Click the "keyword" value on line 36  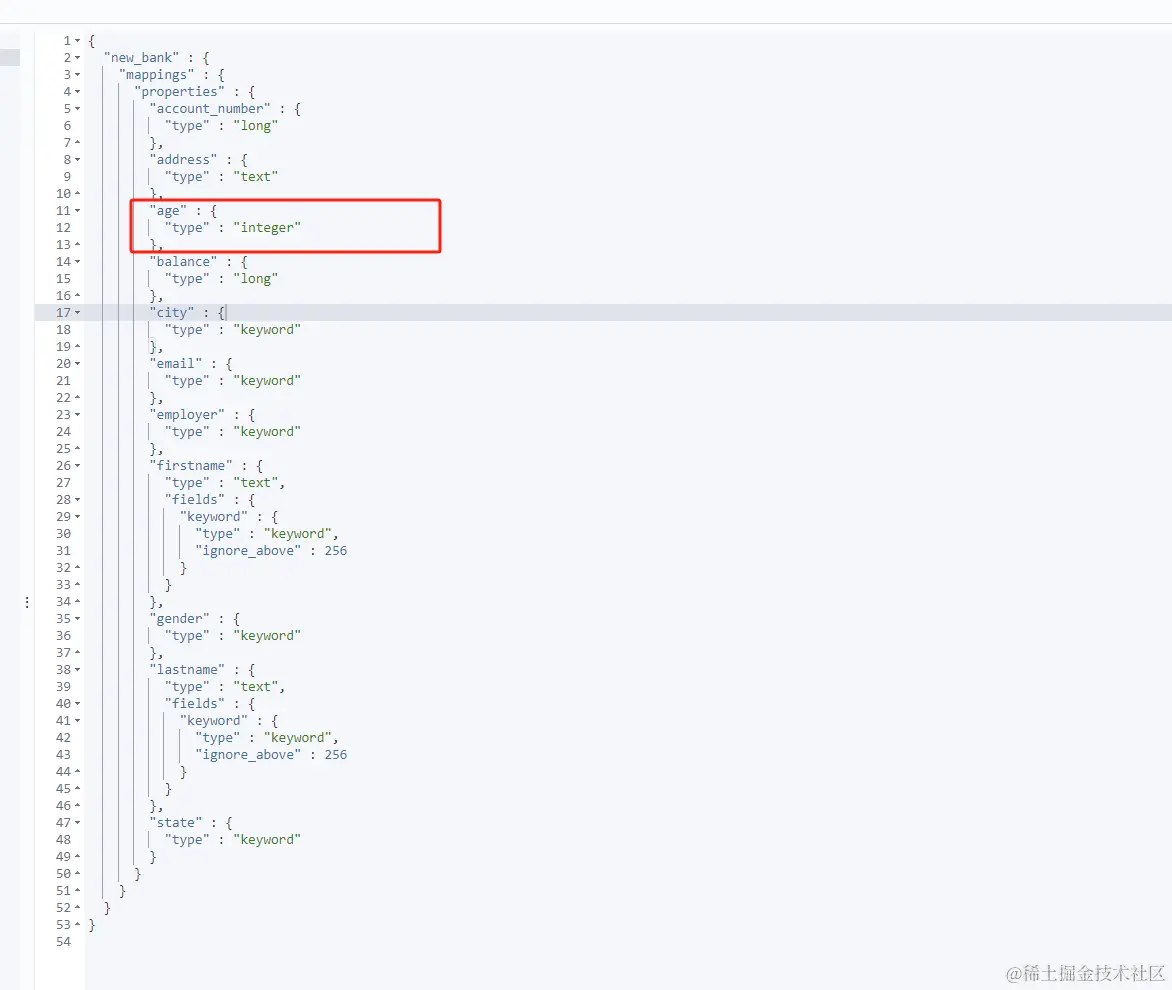[x=267, y=636]
